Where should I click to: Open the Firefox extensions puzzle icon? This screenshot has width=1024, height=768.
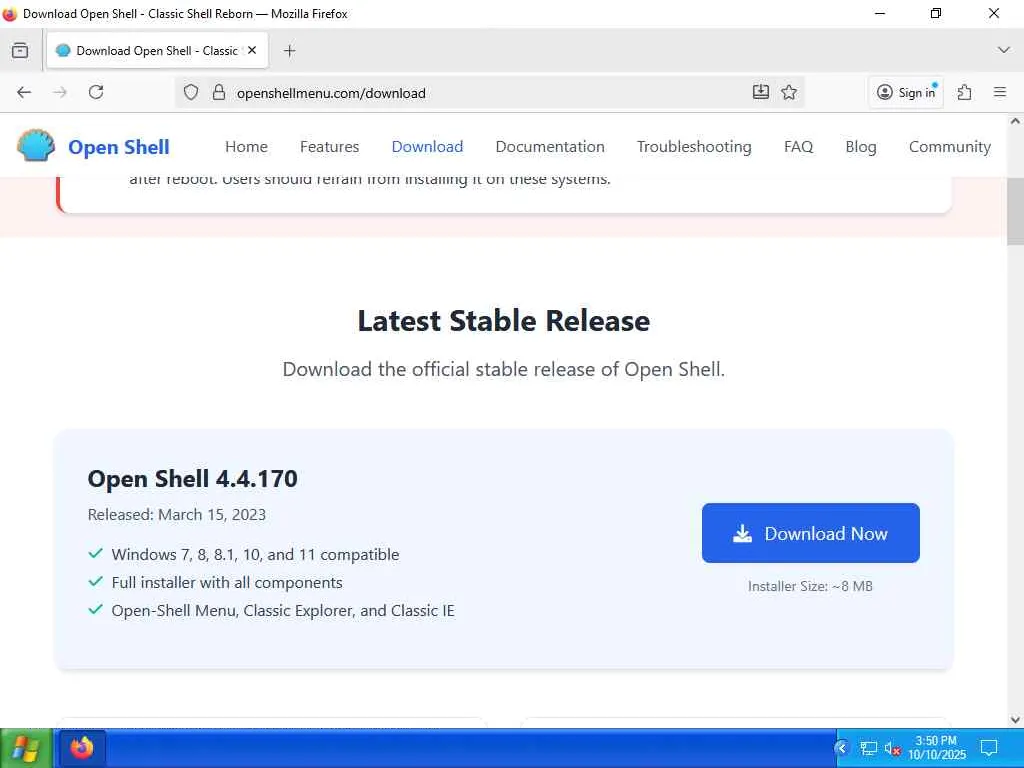click(965, 92)
